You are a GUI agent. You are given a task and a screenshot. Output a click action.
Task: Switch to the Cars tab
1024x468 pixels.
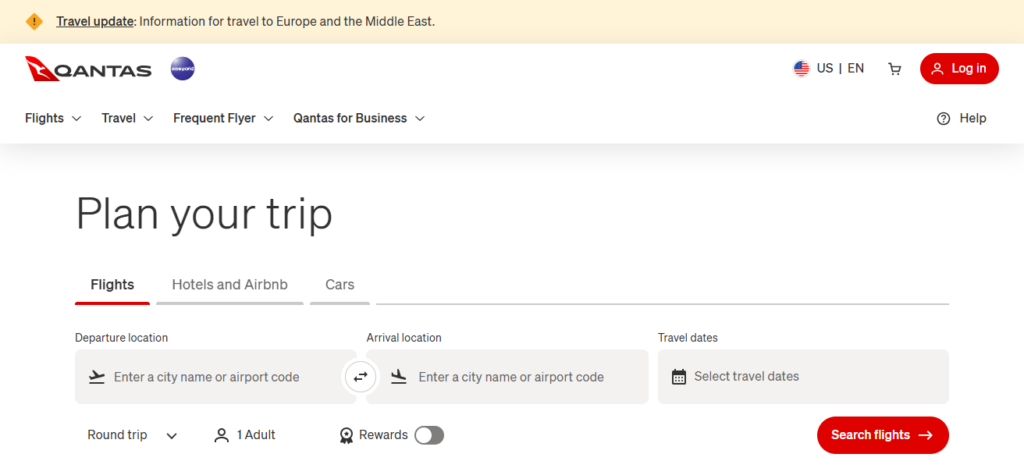340,285
